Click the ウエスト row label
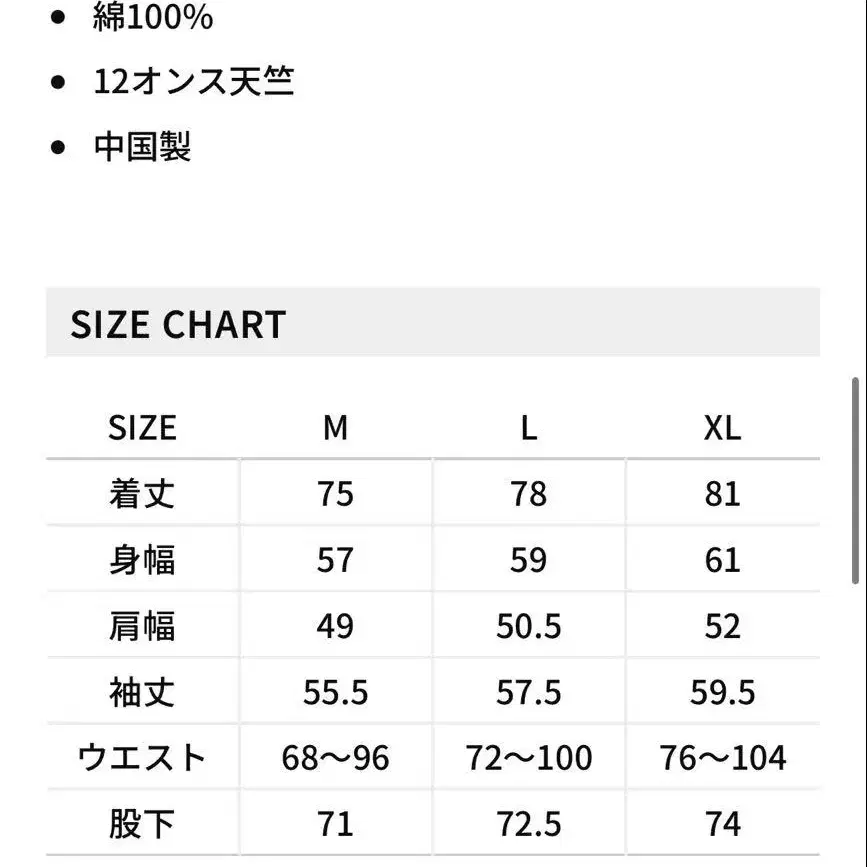The height and width of the screenshot is (867, 867). [142, 758]
